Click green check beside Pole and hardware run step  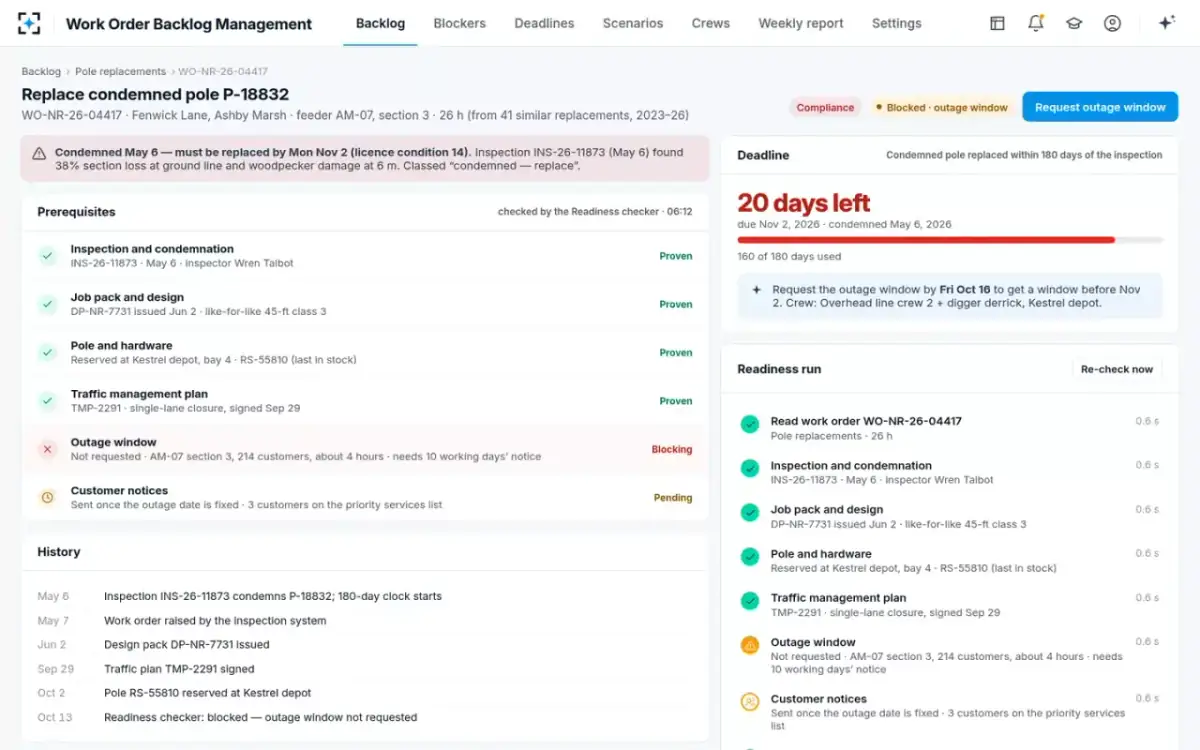click(750, 556)
